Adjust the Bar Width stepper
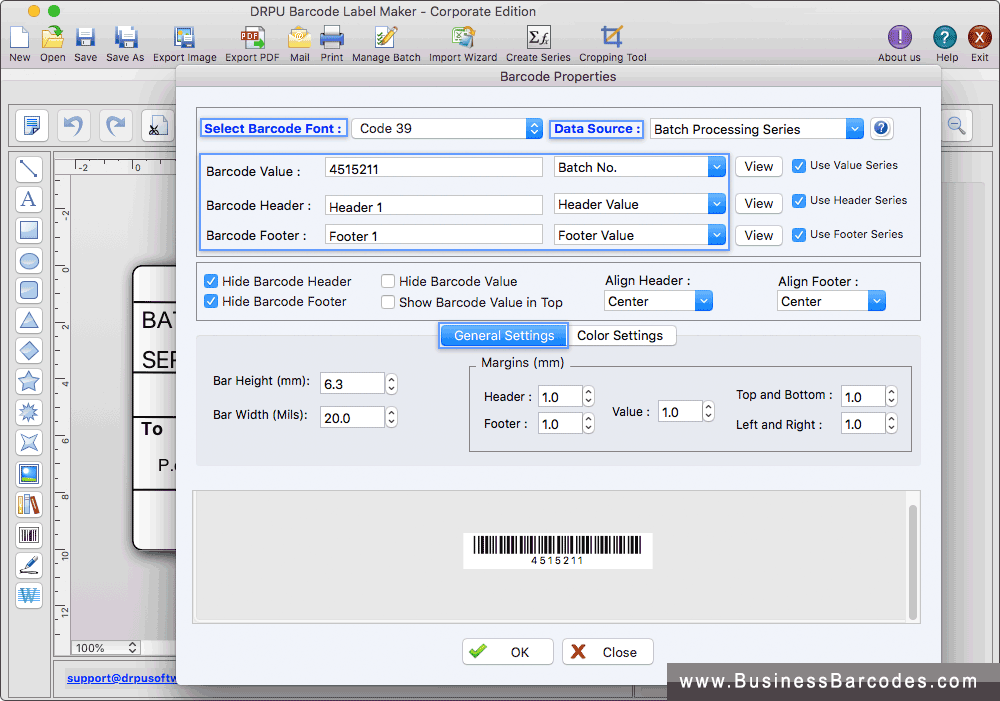 (x=392, y=417)
